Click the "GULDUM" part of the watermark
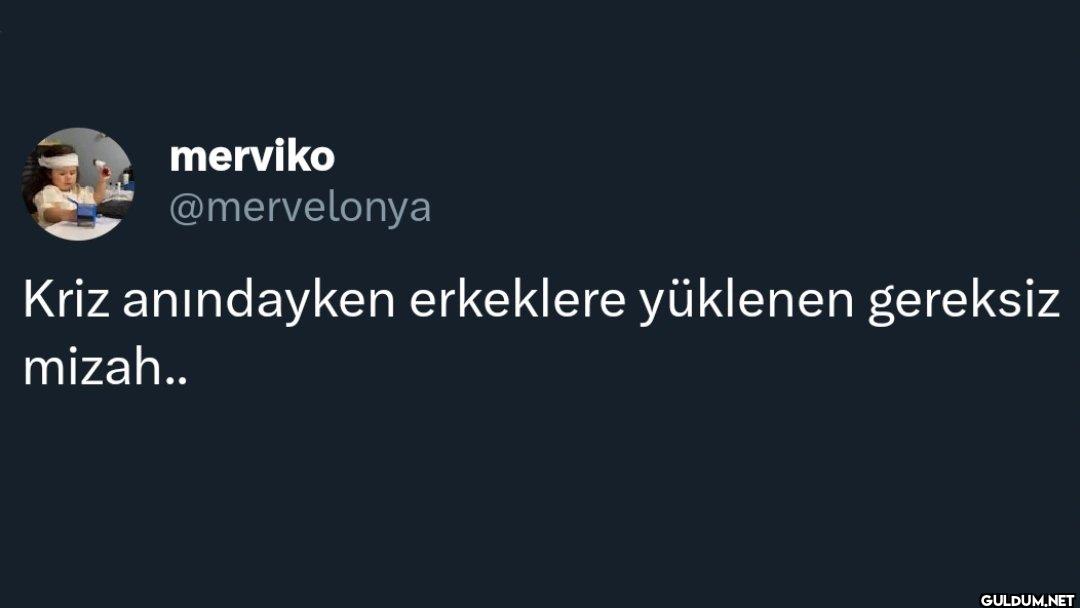Viewport: 1080px width, 608px height. [1012, 600]
